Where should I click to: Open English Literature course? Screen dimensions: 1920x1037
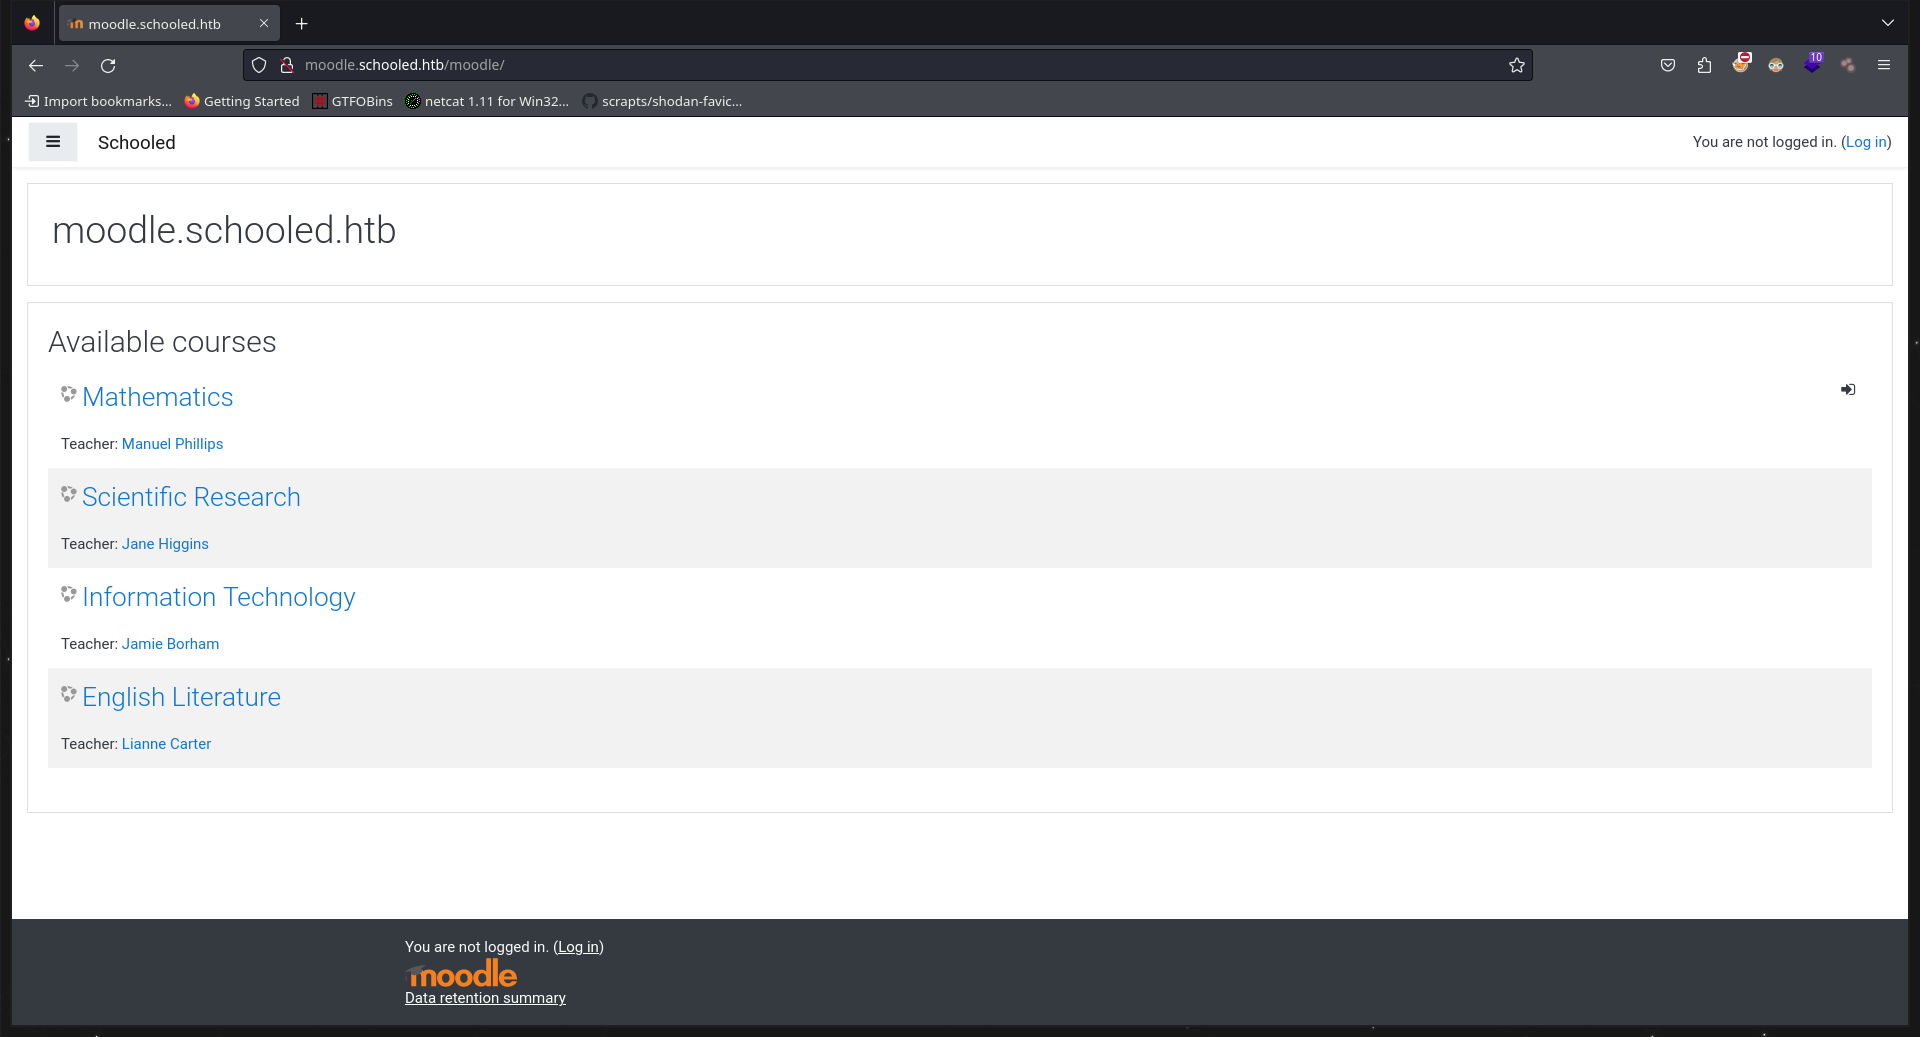click(x=181, y=697)
